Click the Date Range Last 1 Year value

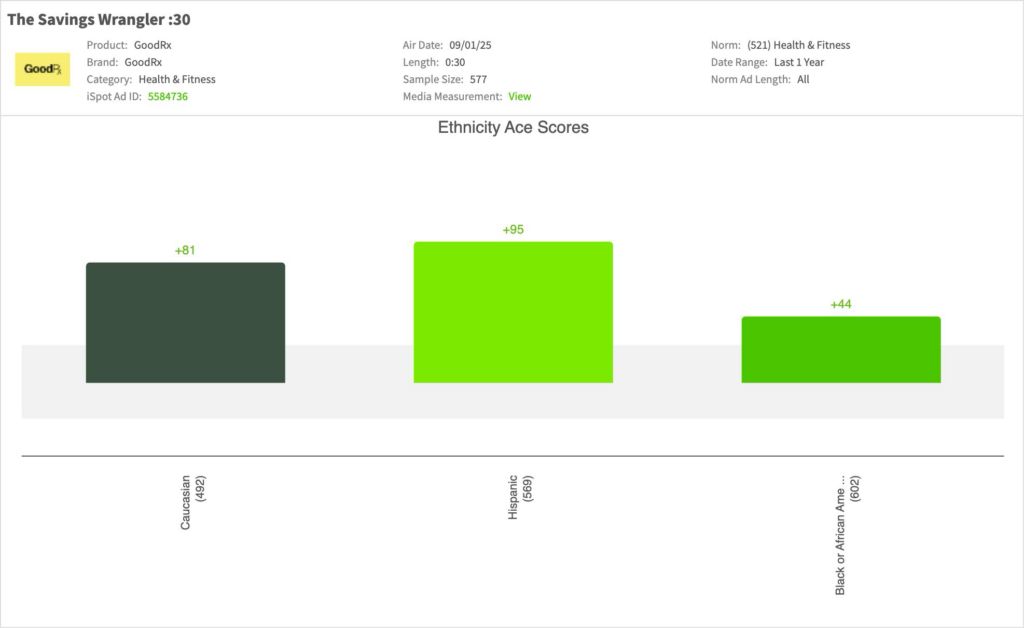(799, 62)
